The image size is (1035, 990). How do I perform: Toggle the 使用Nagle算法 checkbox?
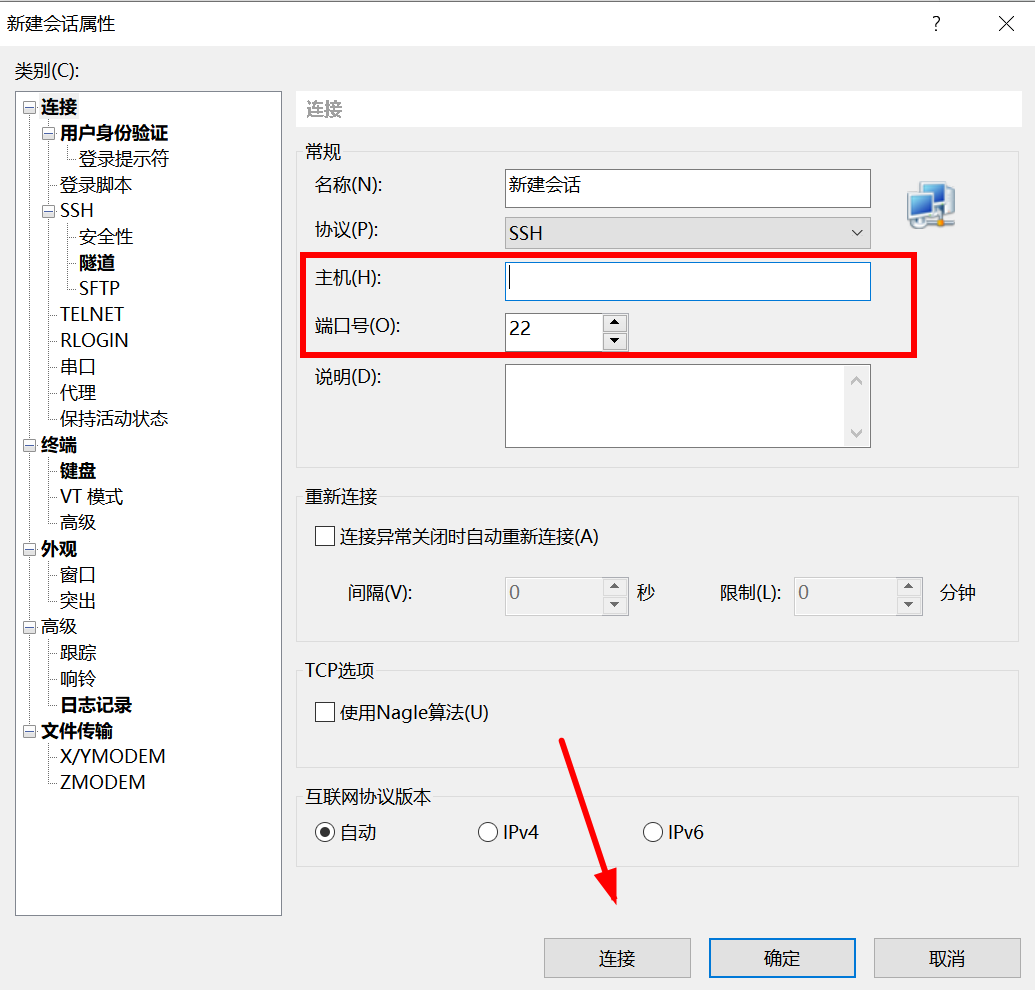pyautogui.click(x=325, y=712)
